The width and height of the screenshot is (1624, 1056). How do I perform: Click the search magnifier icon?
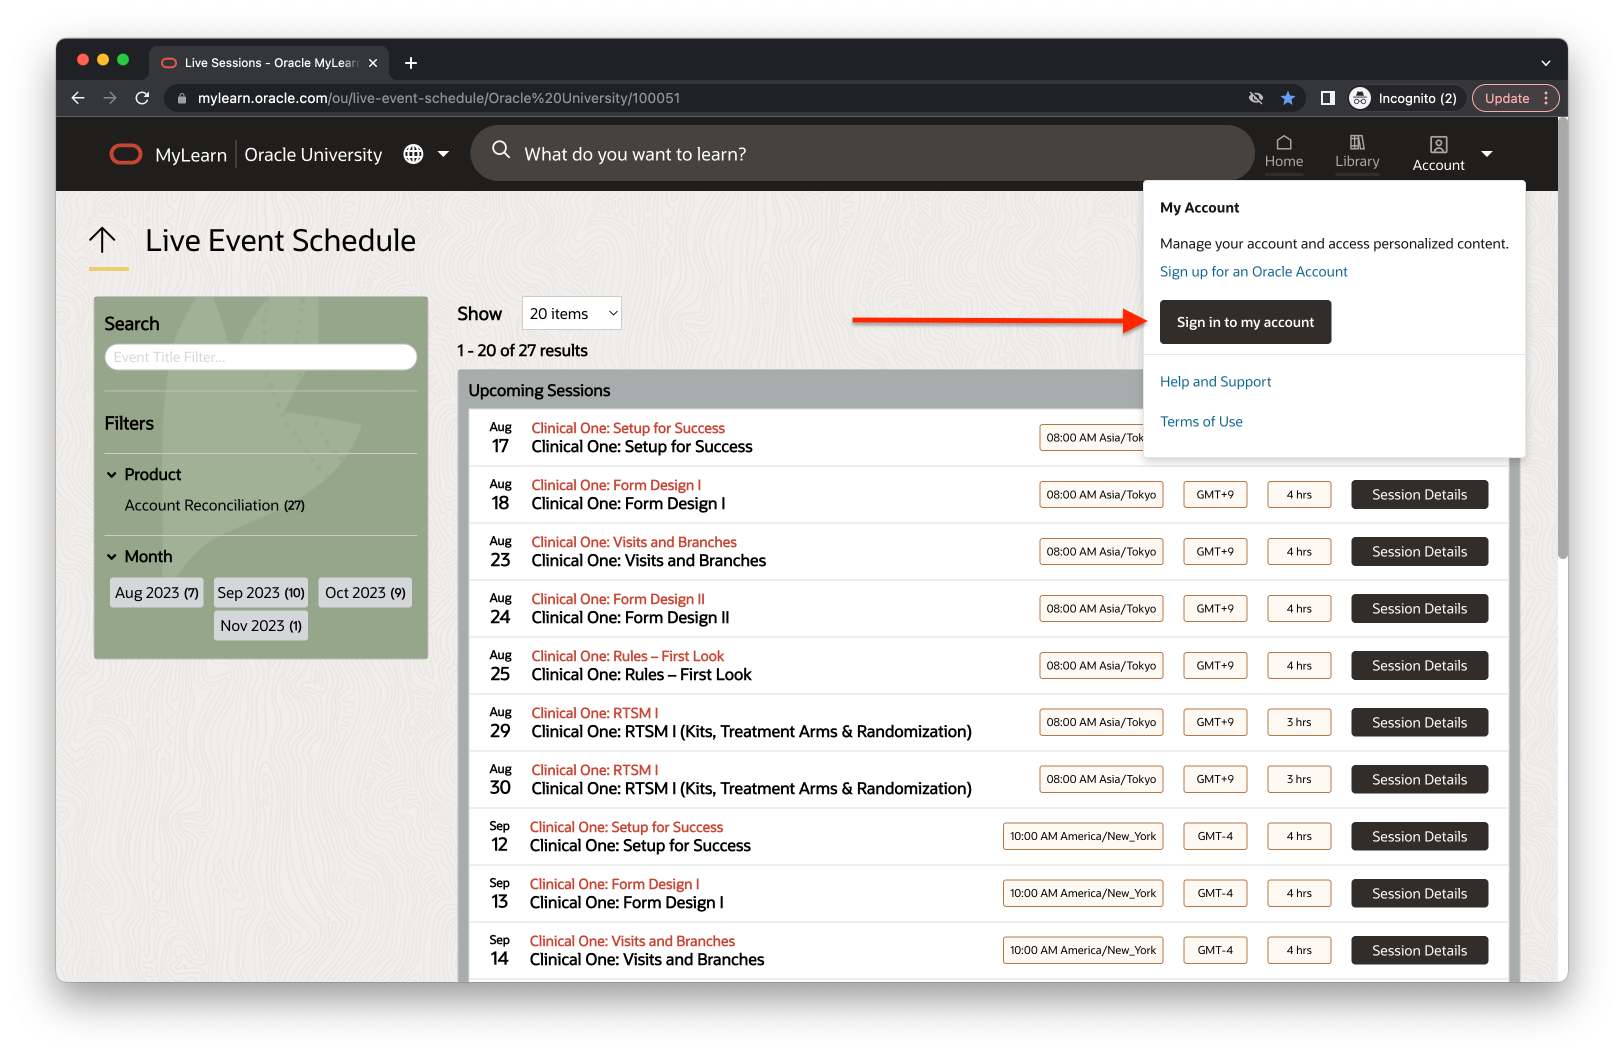tap(501, 150)
